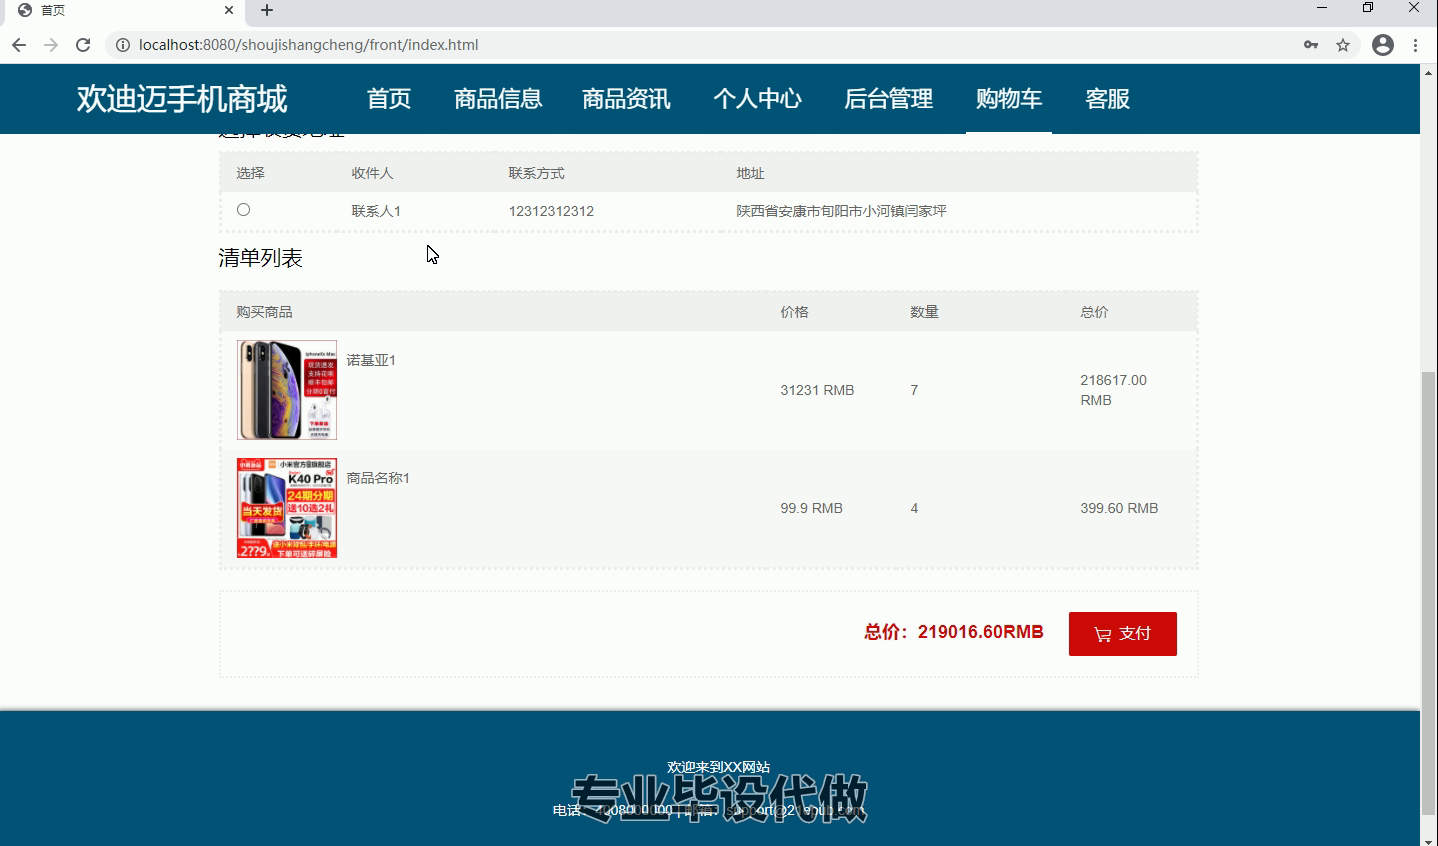Click the 选择 column header
This screenshot has width=1438, height=846.
[250, 173]
